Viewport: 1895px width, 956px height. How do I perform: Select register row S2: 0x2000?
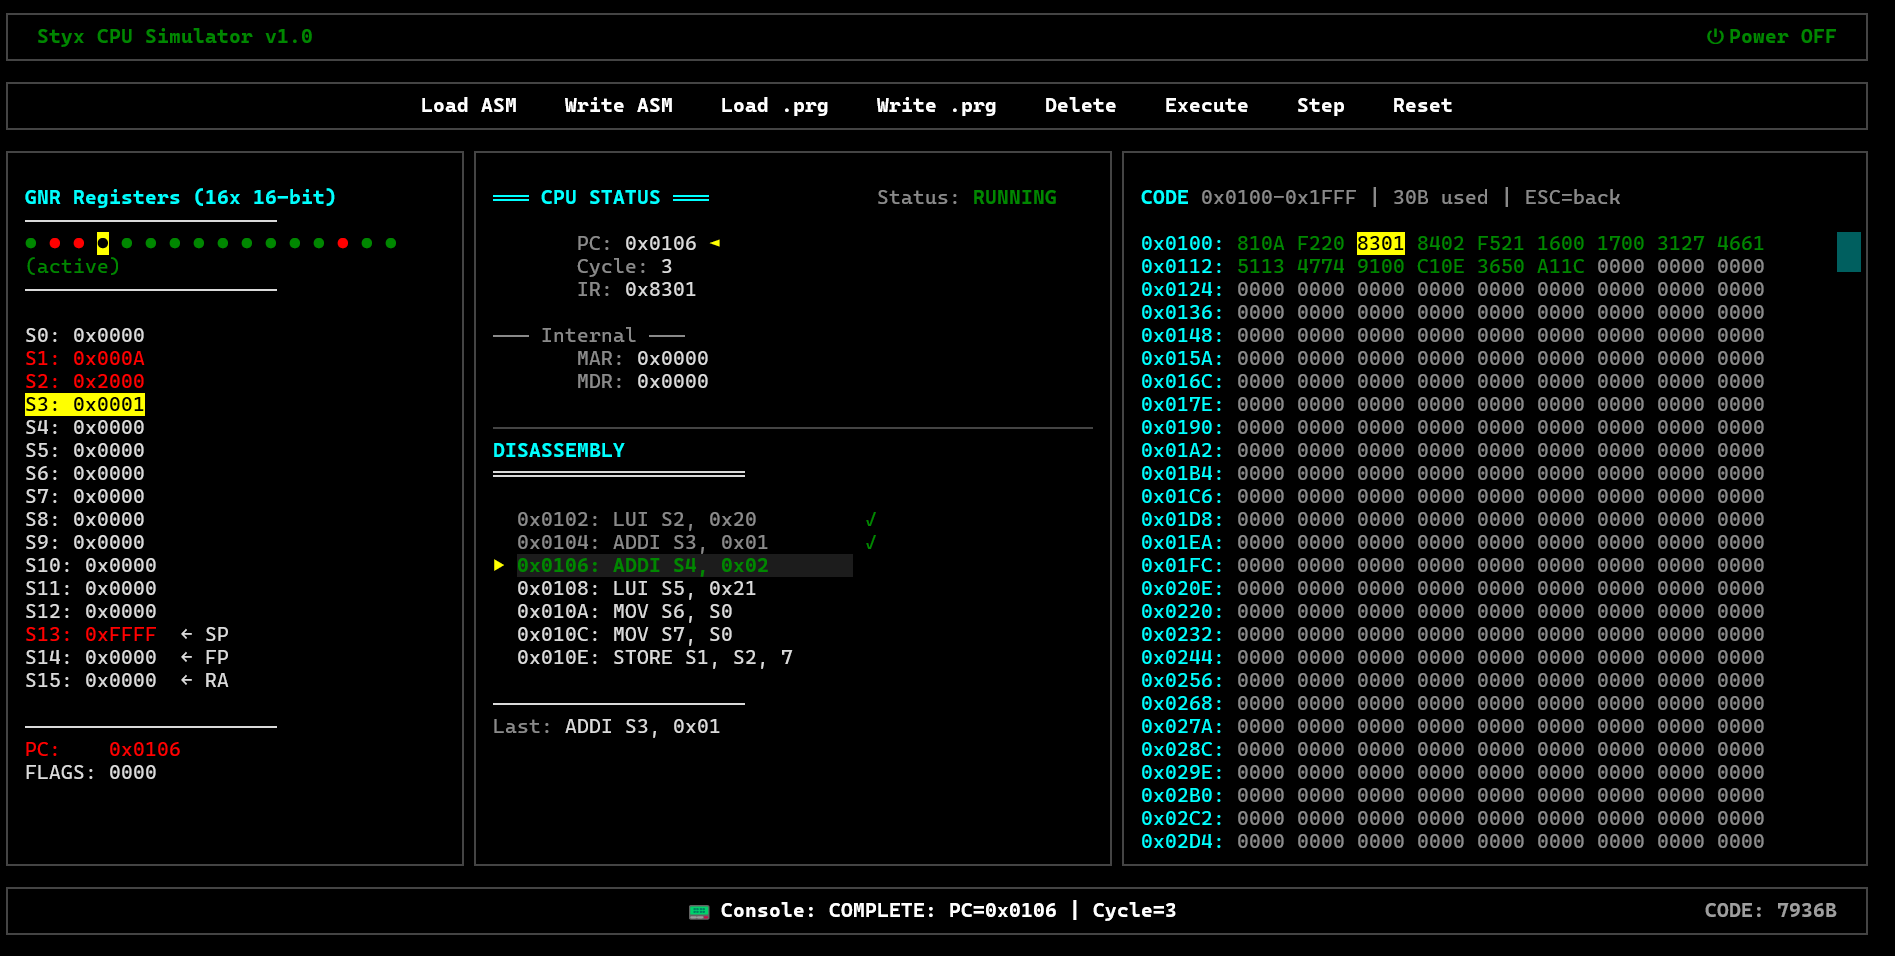coord(85,381)
